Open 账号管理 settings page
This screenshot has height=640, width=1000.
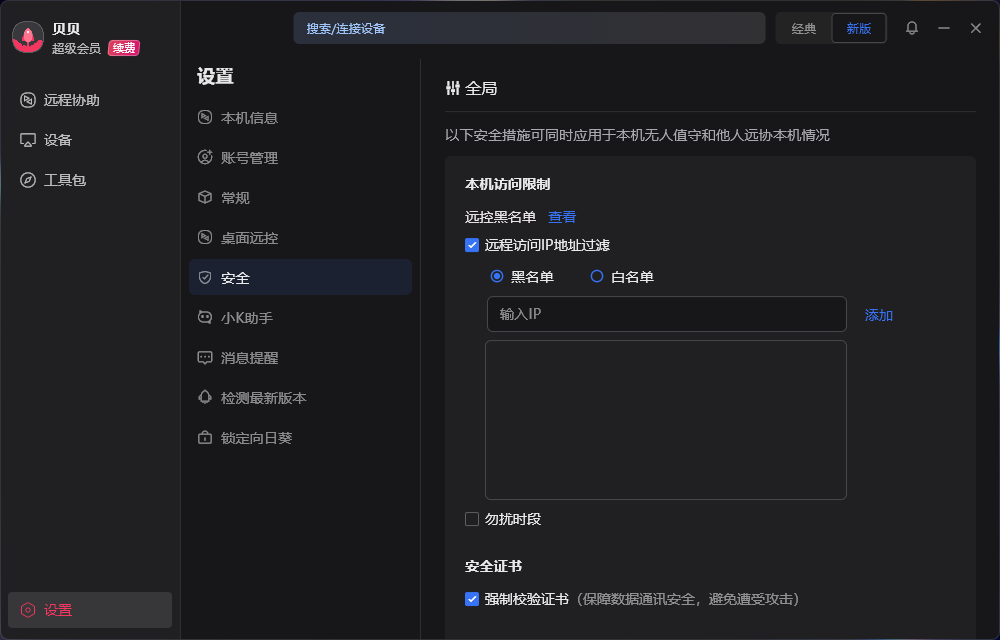pos(249,158)
